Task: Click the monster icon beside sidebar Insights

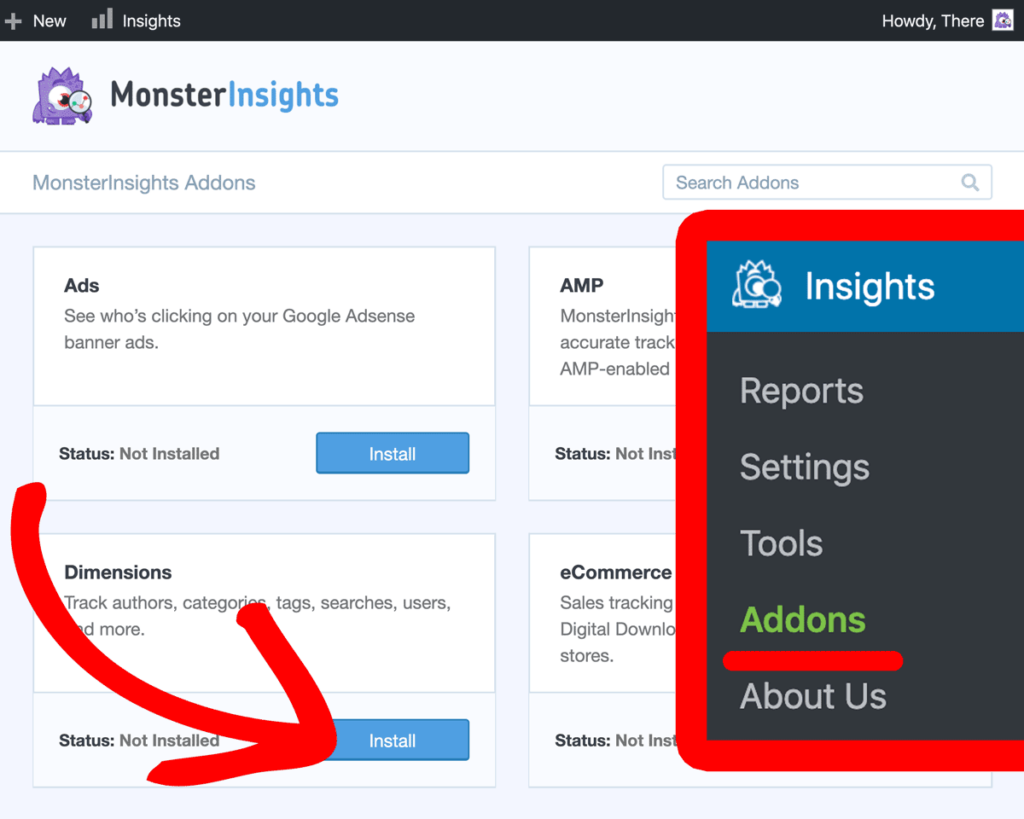Action: [x=757, y=286]
